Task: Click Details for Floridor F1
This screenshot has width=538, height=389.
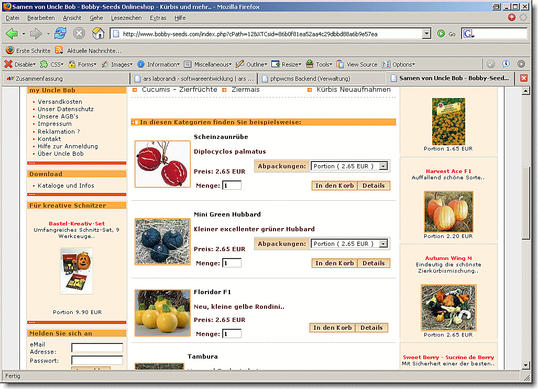Action: (371, 328)
